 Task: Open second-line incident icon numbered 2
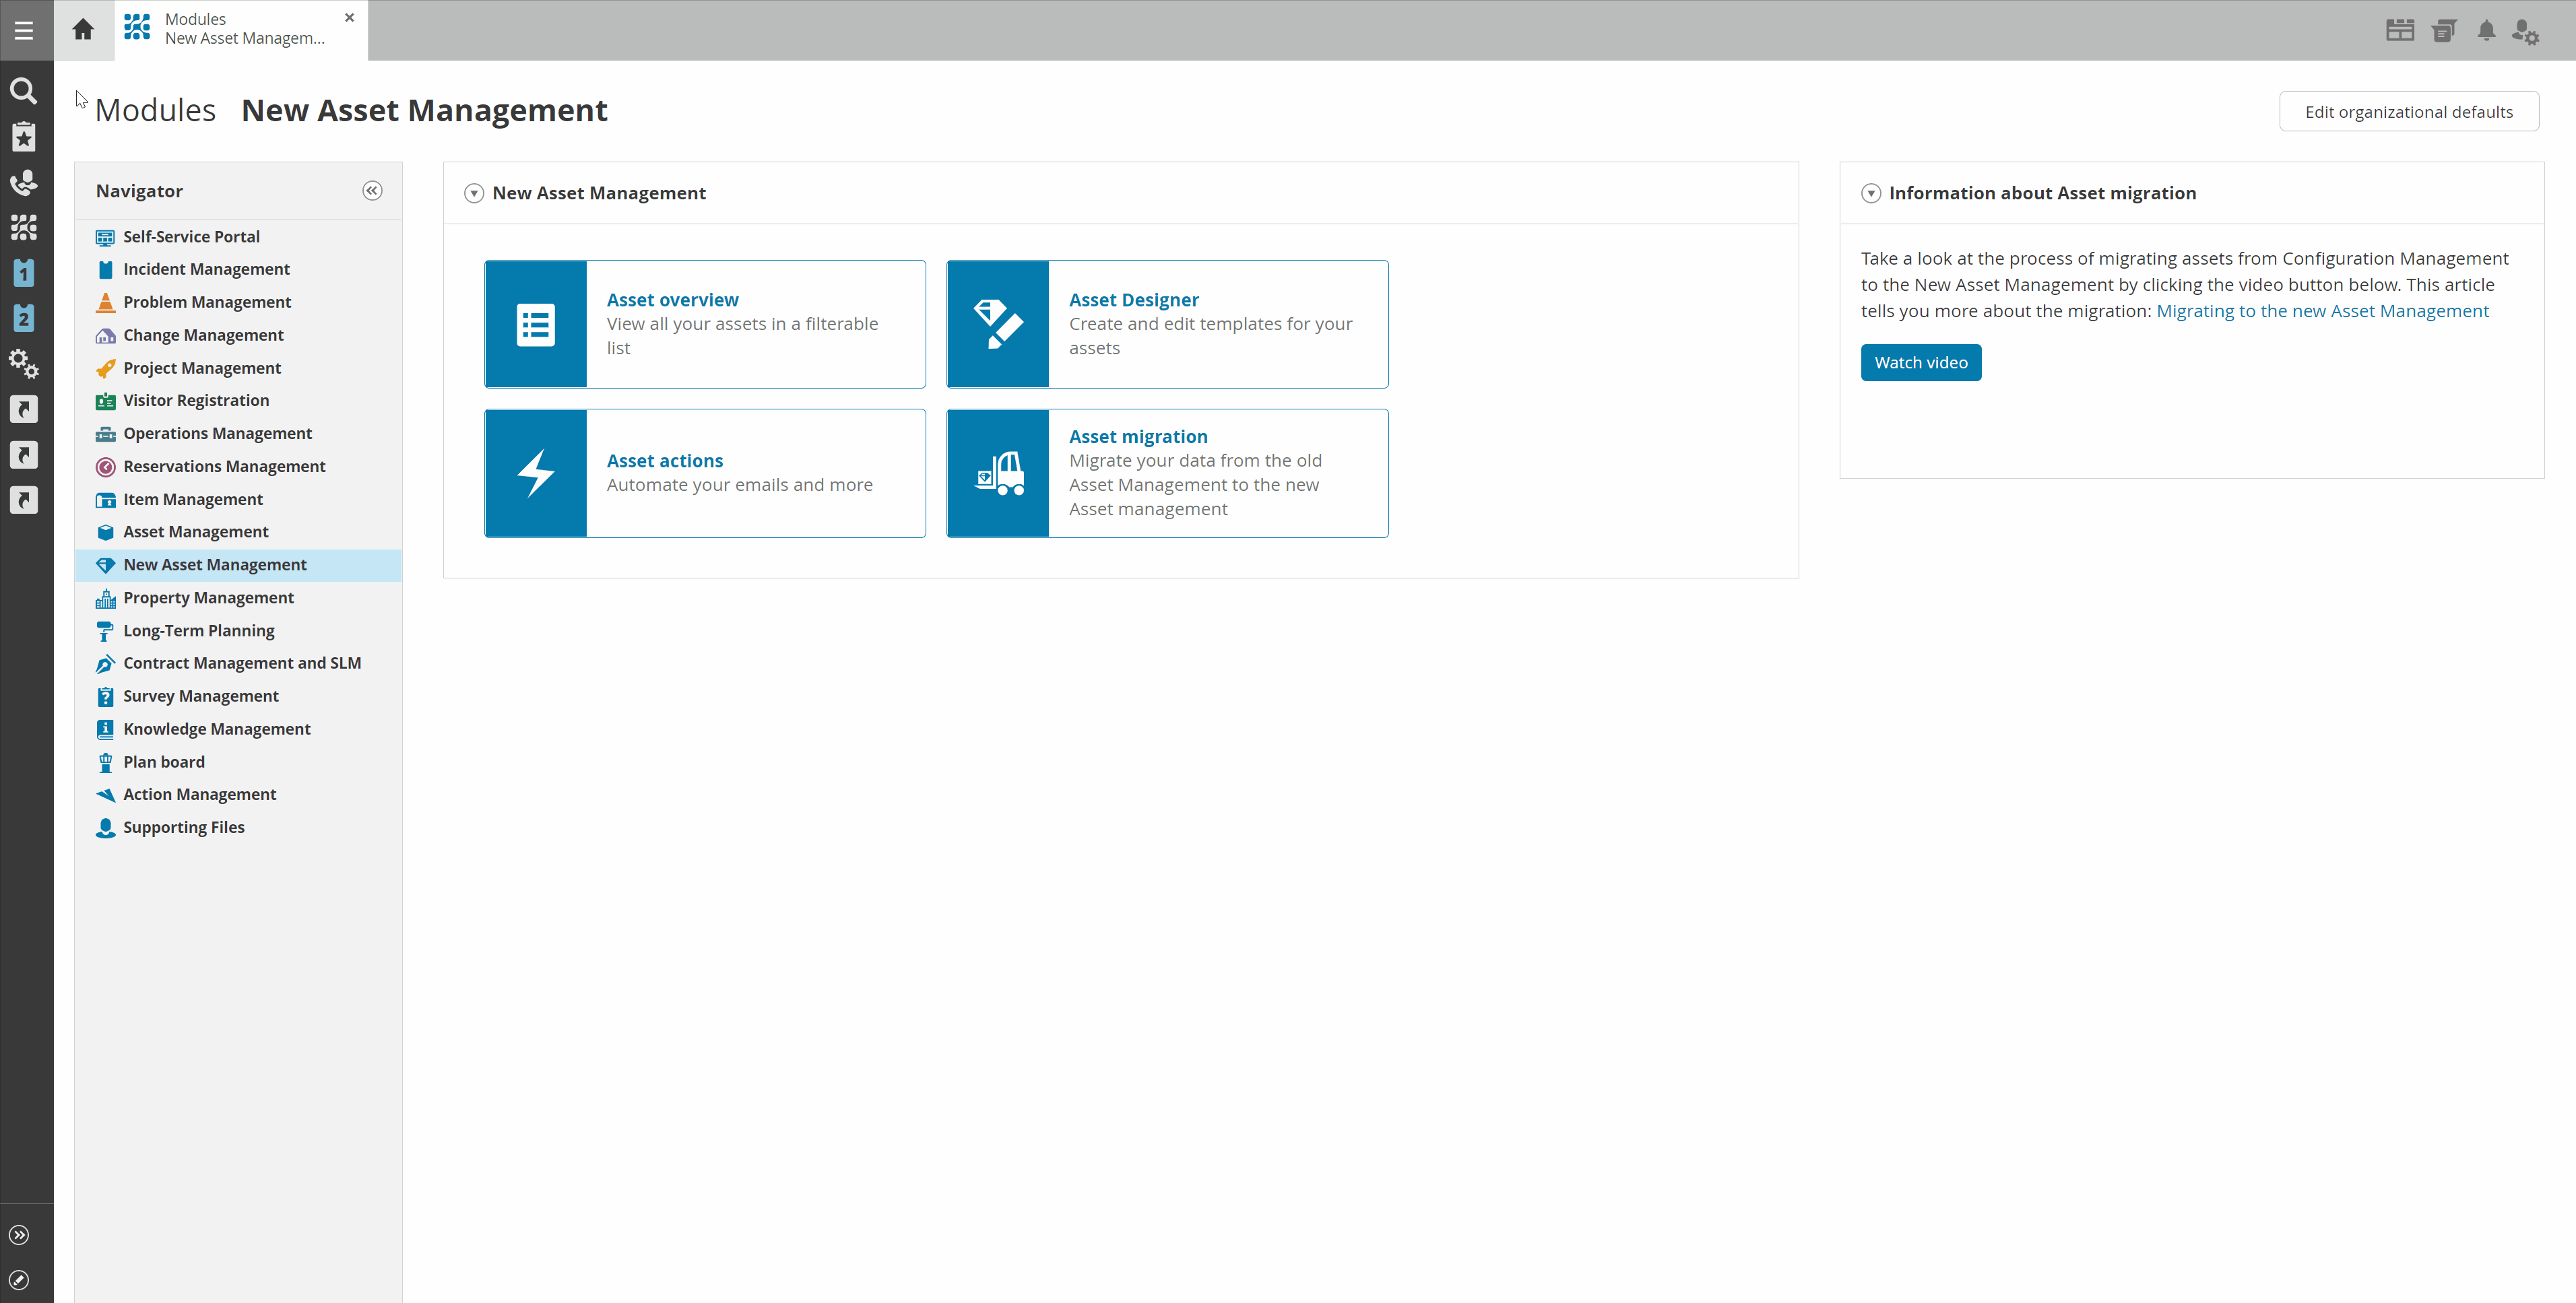(x=24, y=319)
